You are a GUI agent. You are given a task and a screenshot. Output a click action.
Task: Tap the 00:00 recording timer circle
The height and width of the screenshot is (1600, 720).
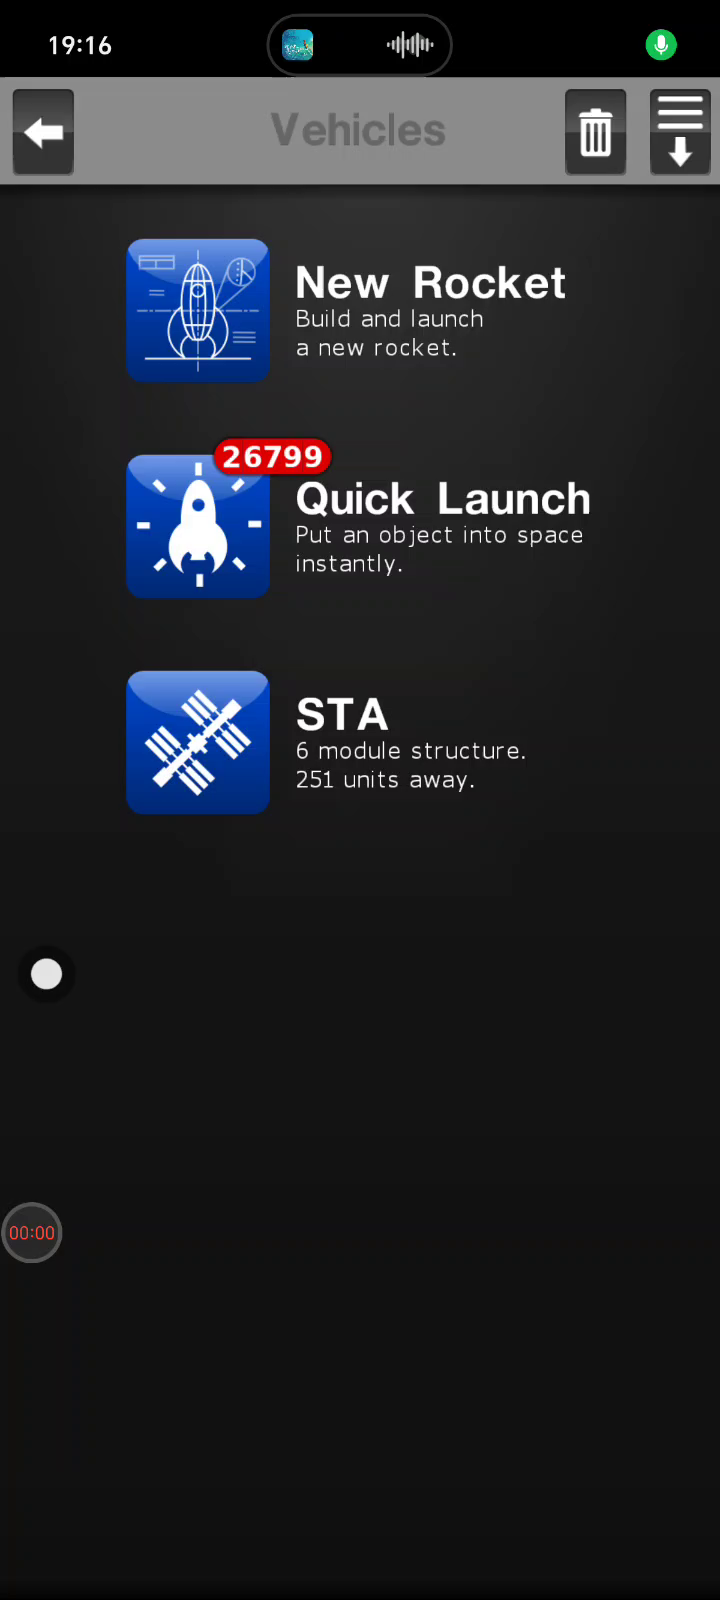(32, 1233)
